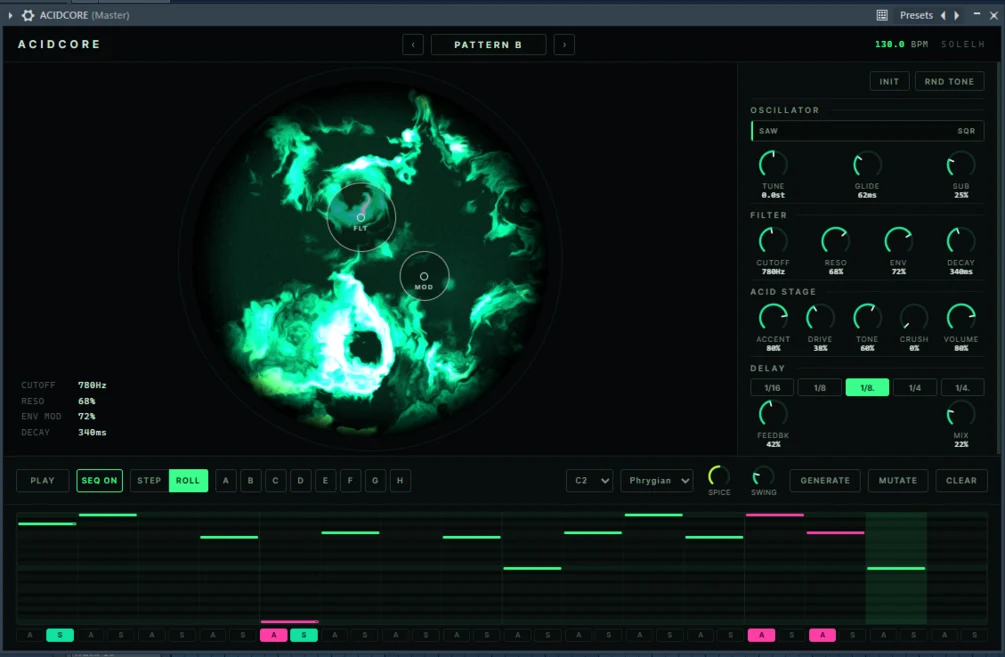This screenshot has height=657, width=1005.
Task: Toggle the first pink accent A step
Action: coord(274,635)
